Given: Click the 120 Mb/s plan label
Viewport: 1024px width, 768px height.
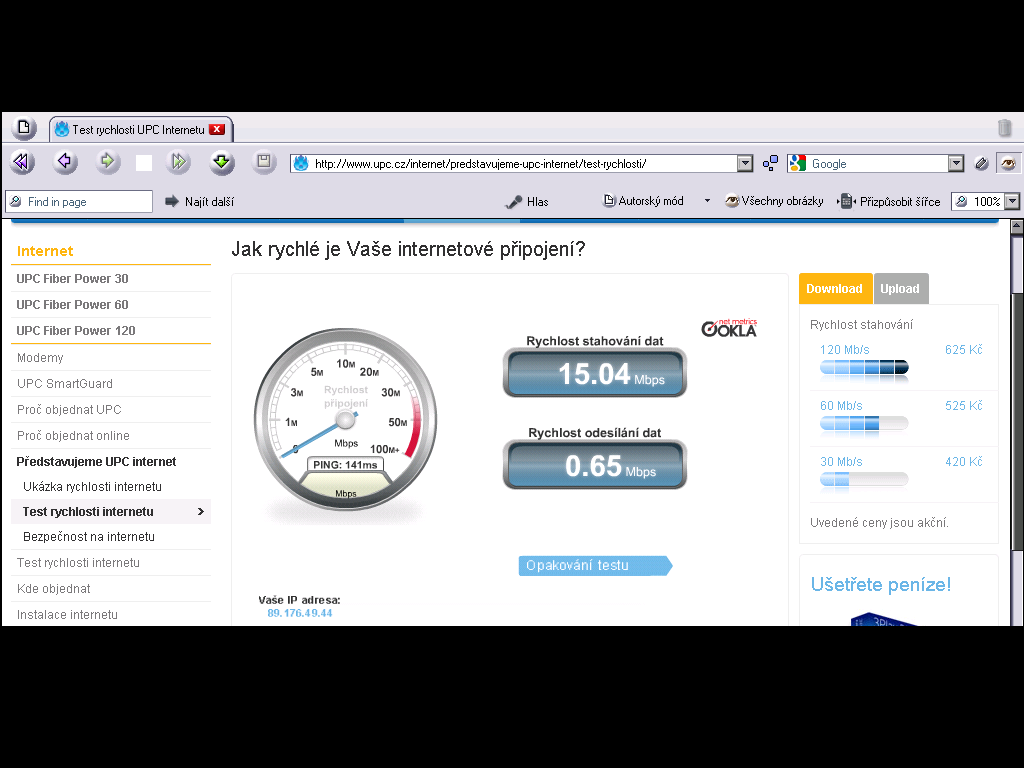Looking at the screenshot, I should 844,350.
